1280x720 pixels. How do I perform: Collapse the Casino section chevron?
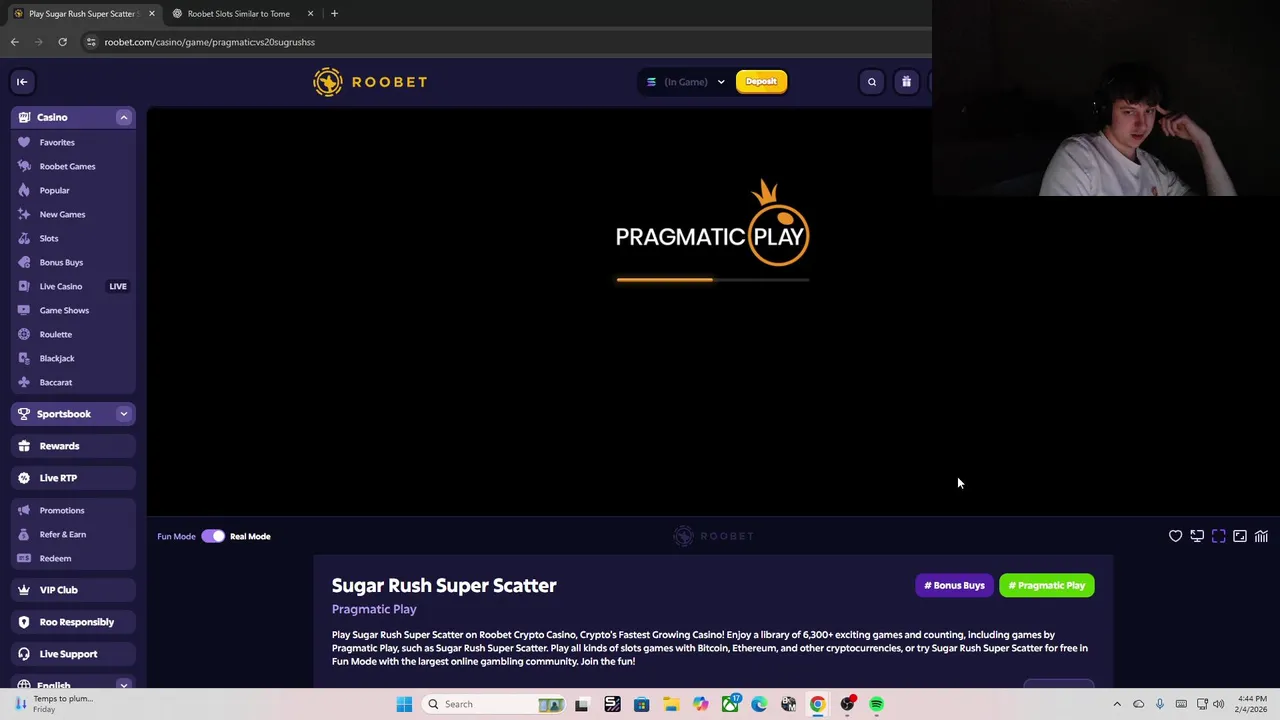pyautogui.click(x=124, y=117)
